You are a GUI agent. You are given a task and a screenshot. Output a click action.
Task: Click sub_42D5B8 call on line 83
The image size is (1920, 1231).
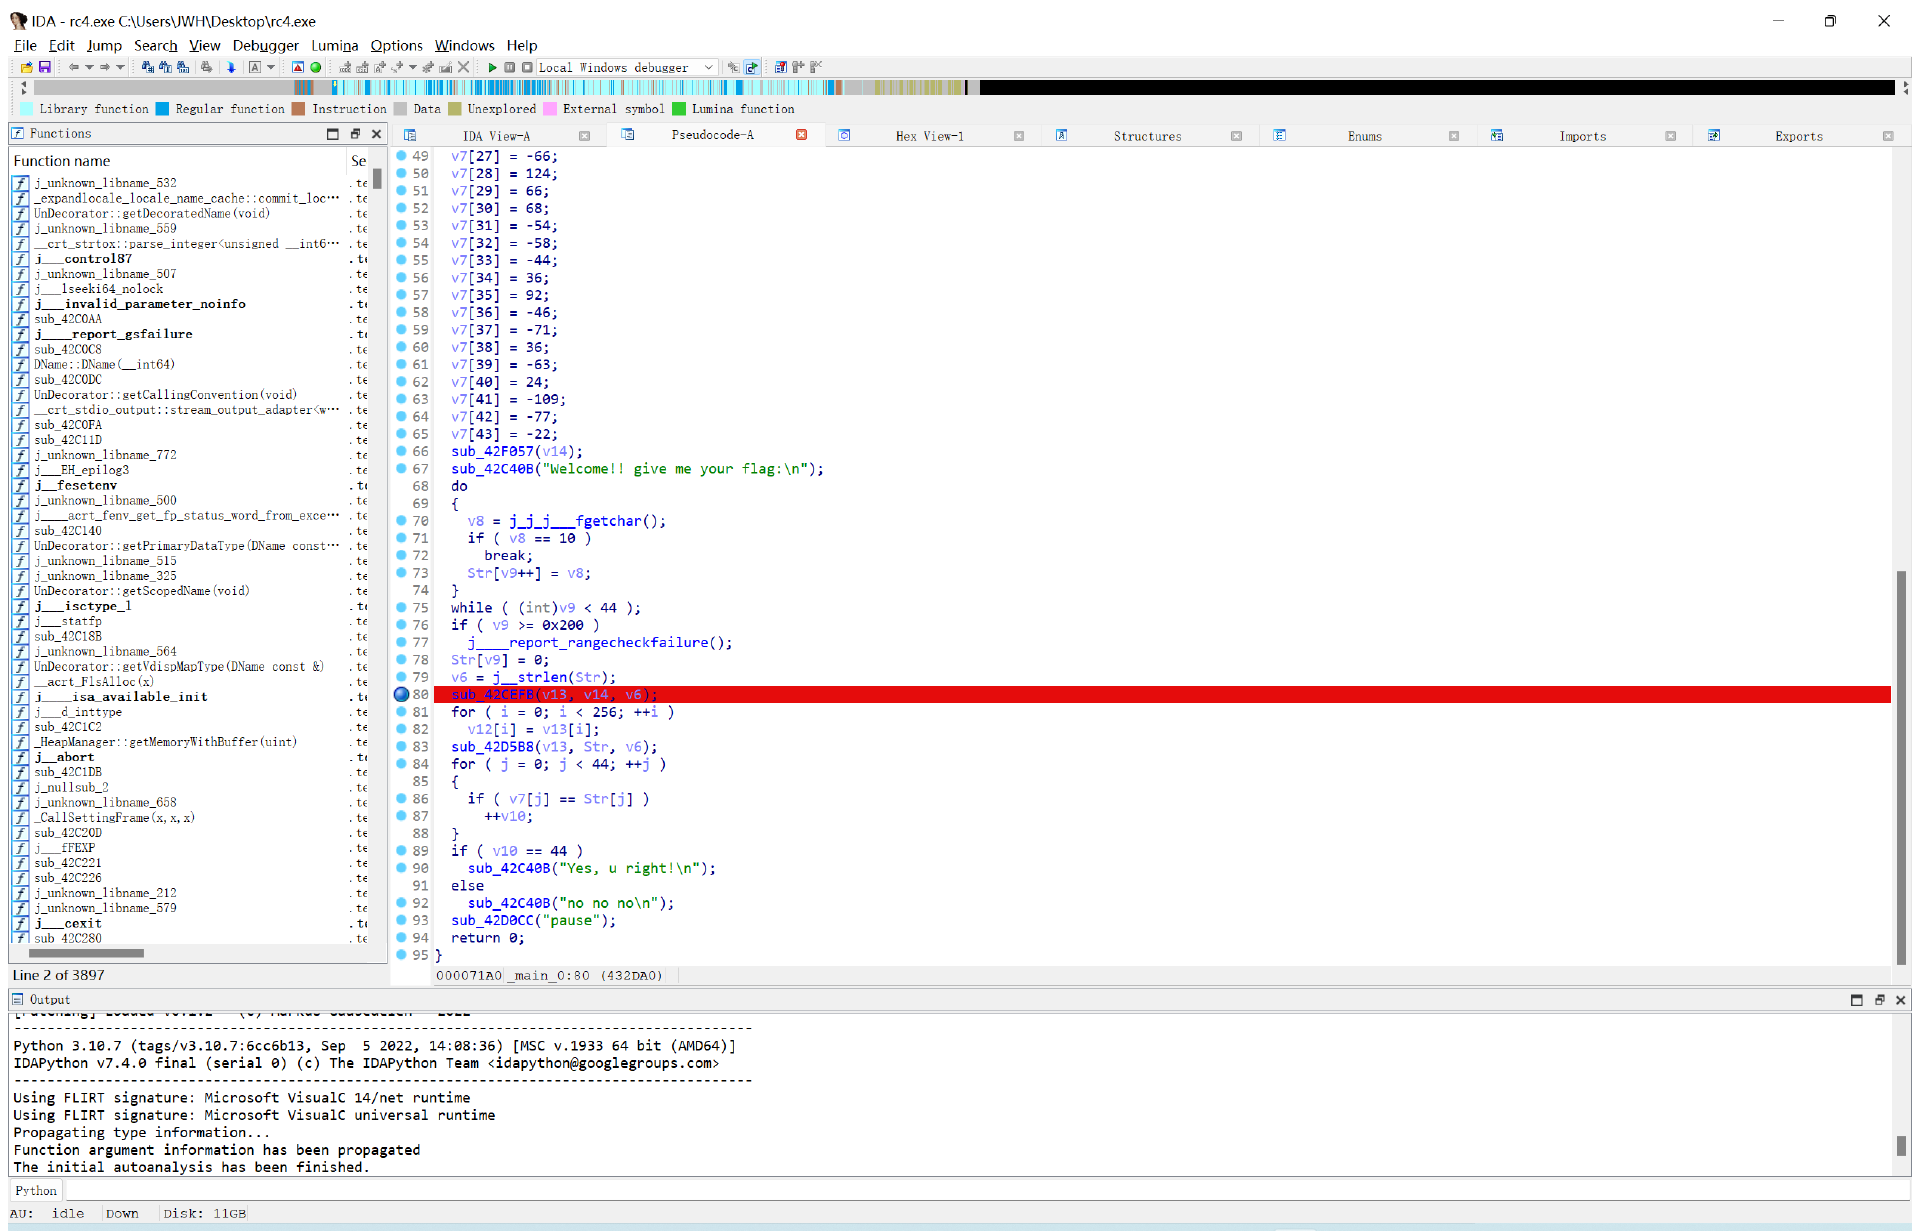[492, 747]
